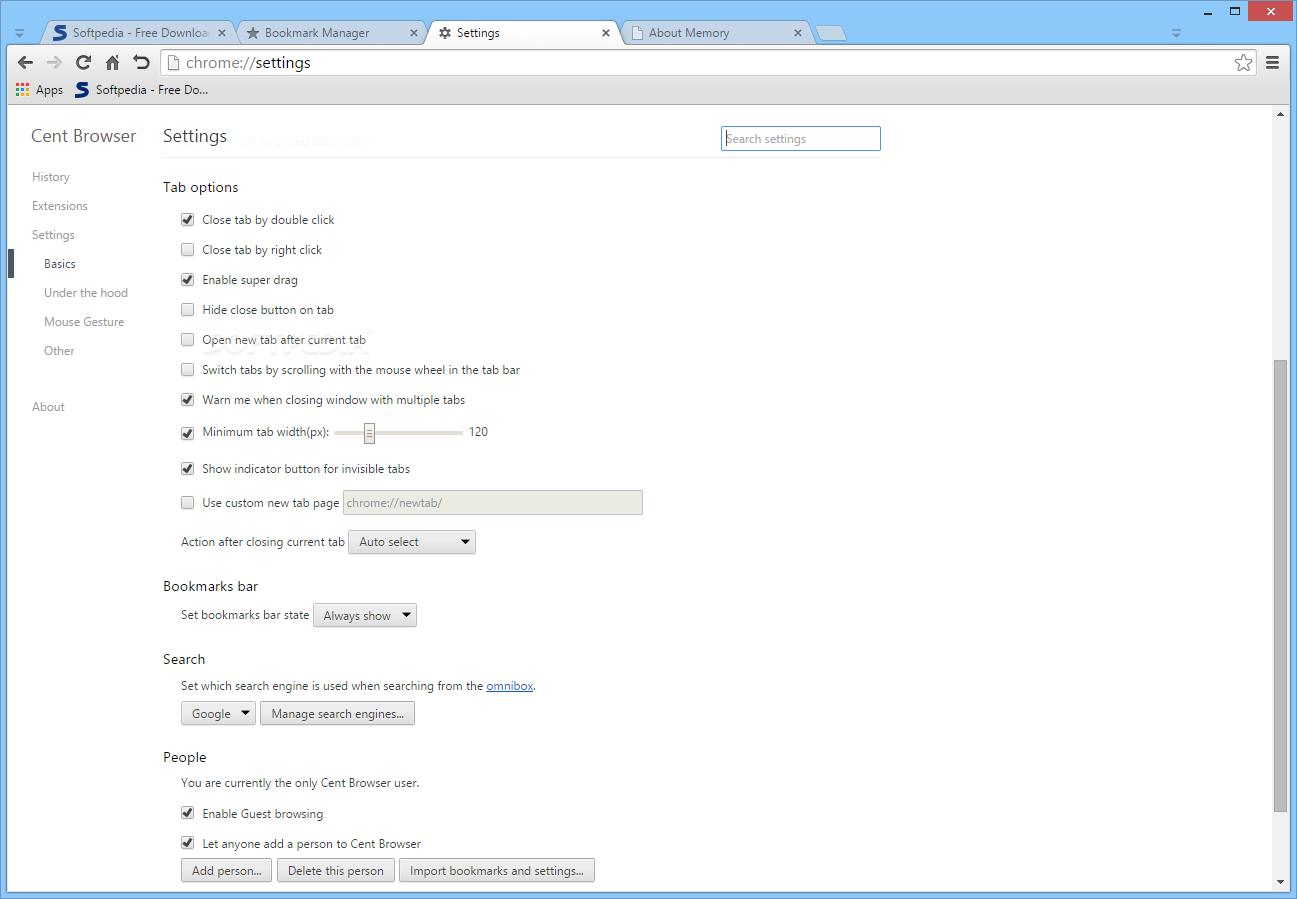Image resolution: width=1297 pixels, height=899 pixels.
Task: Click the Search settings field
Action: (801, 139)
